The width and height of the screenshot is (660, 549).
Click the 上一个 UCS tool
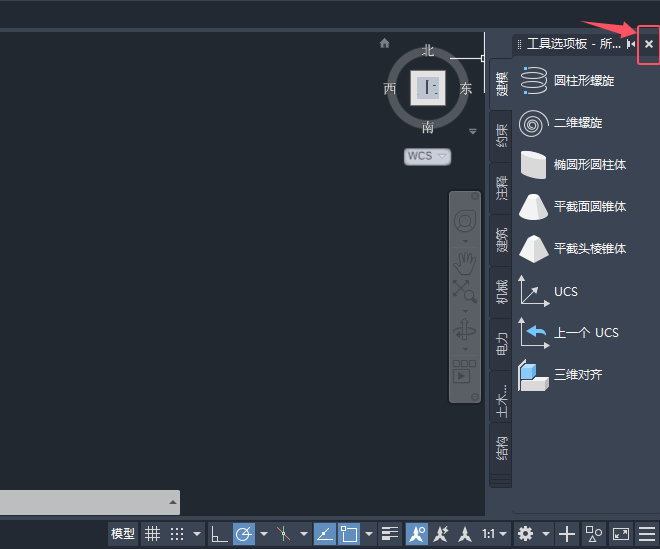pyautogui.click(x=569, y=333)
